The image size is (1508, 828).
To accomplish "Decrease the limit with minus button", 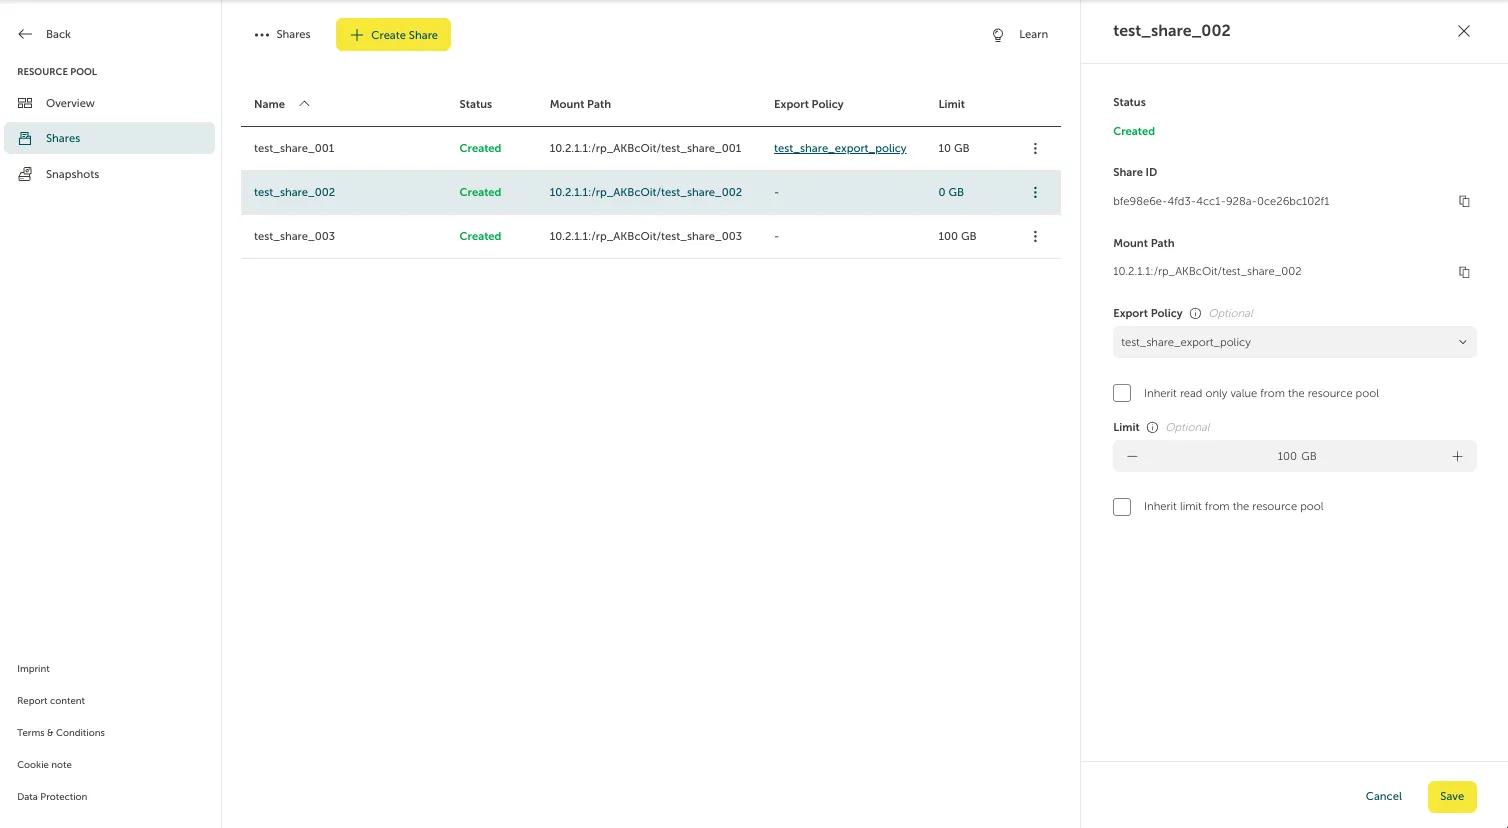I will (1132, 457).
